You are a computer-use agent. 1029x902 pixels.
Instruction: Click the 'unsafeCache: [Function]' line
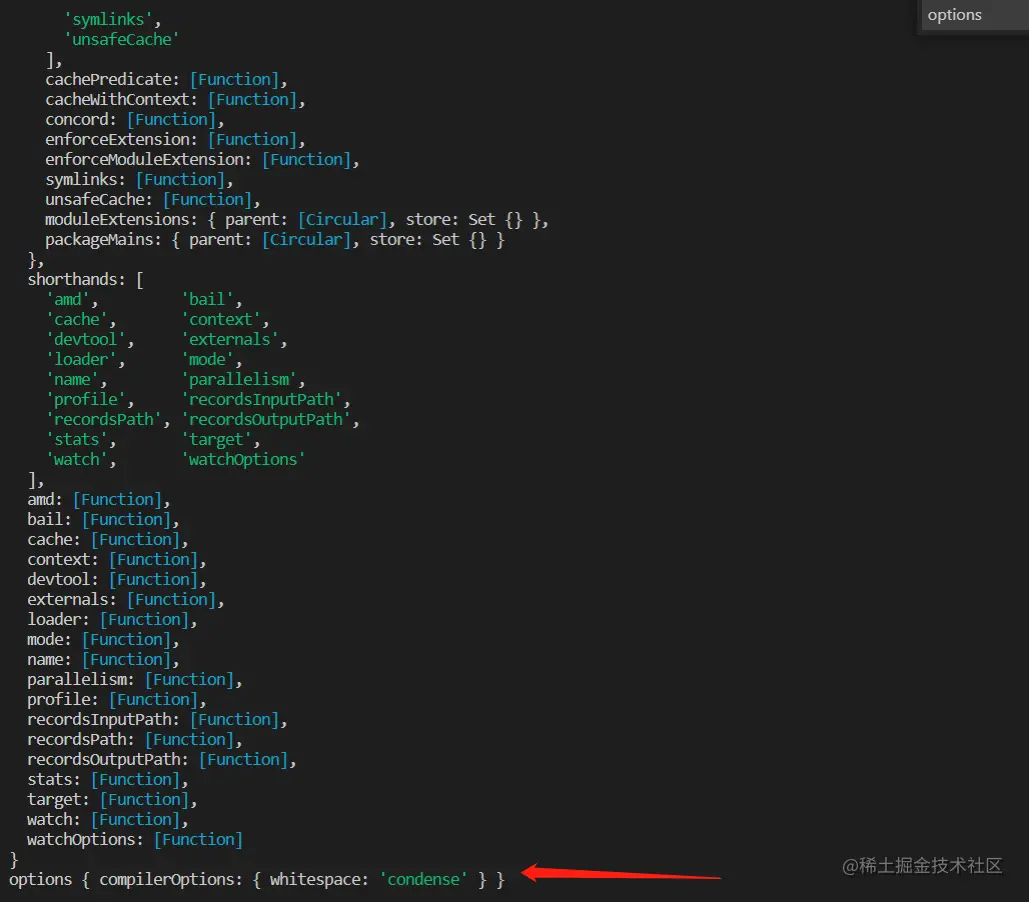(152, 200)
